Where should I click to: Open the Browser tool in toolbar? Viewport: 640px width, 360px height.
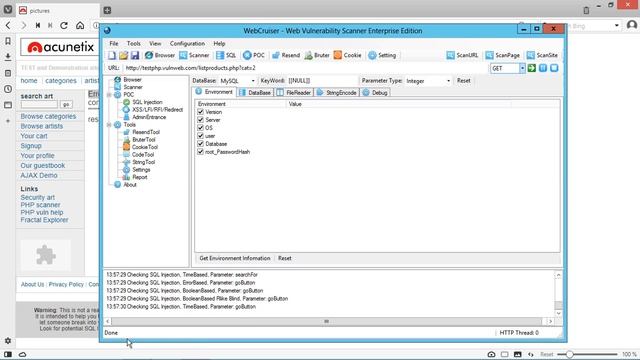[160, 55]
